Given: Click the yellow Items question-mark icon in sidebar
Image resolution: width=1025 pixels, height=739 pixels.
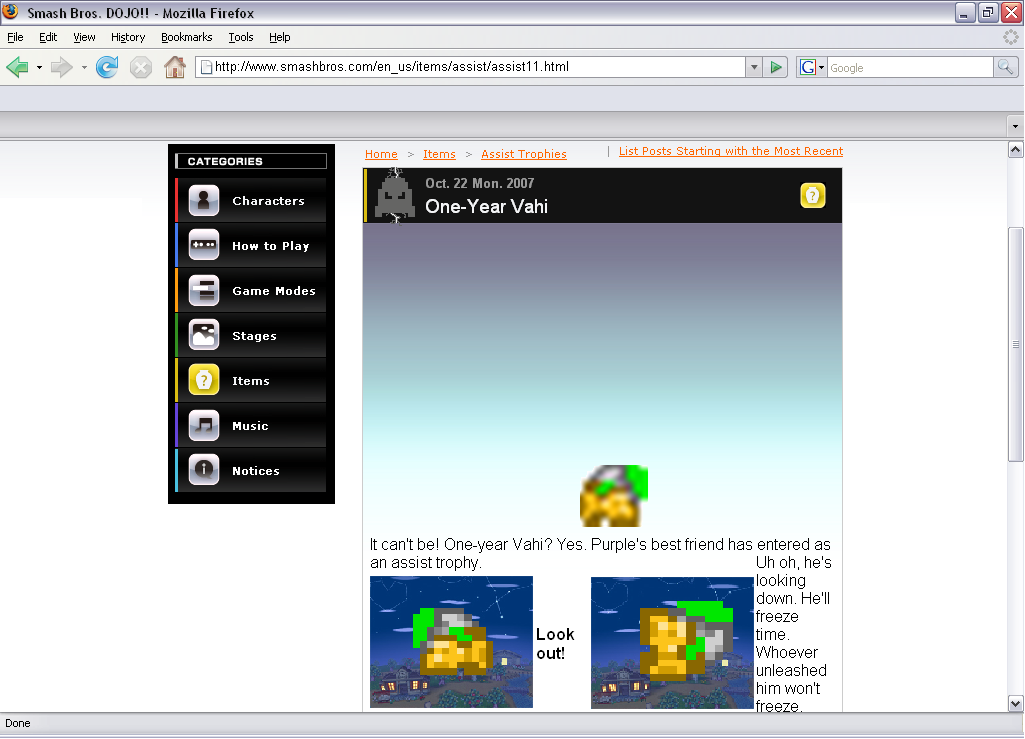Looking at the screenshot, I should pos(204,380).
